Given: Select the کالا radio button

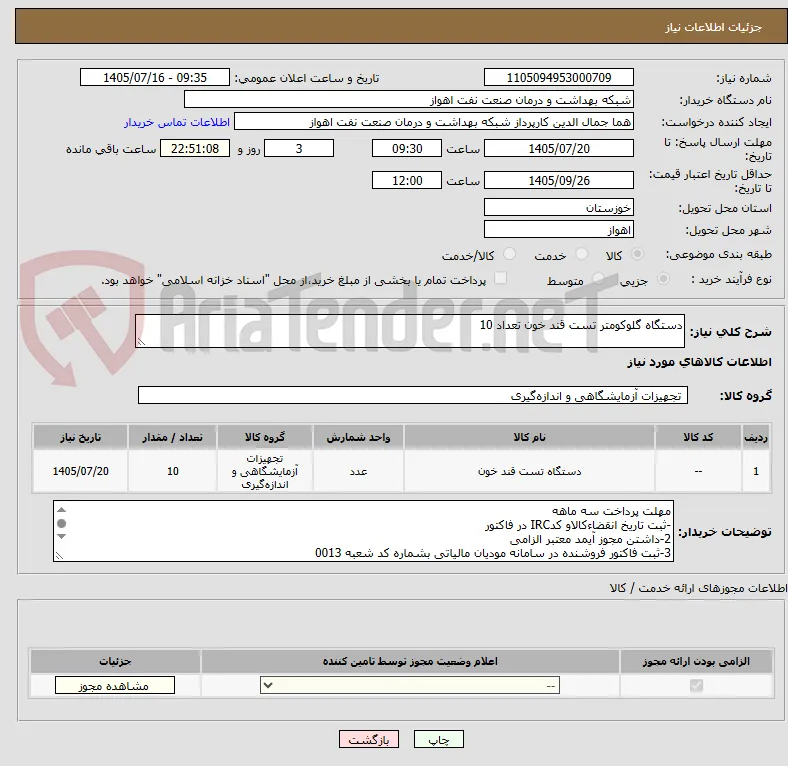Looking at the screenshot, I should pyautogui.click(x=637, y=254).
